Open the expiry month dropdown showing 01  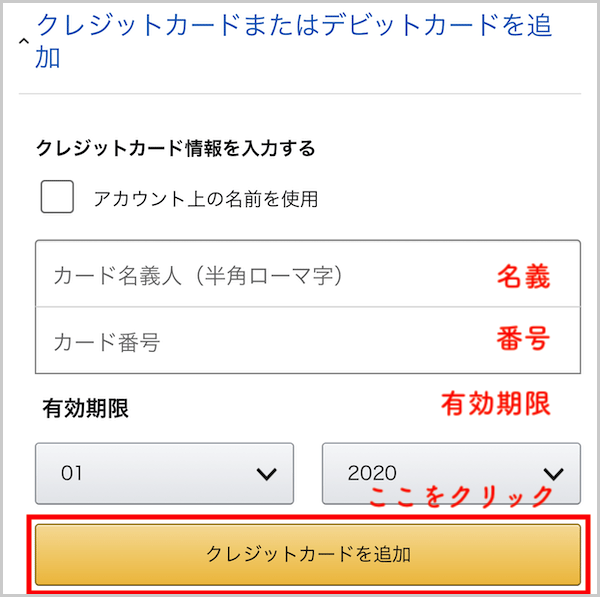tap(164, 473)
